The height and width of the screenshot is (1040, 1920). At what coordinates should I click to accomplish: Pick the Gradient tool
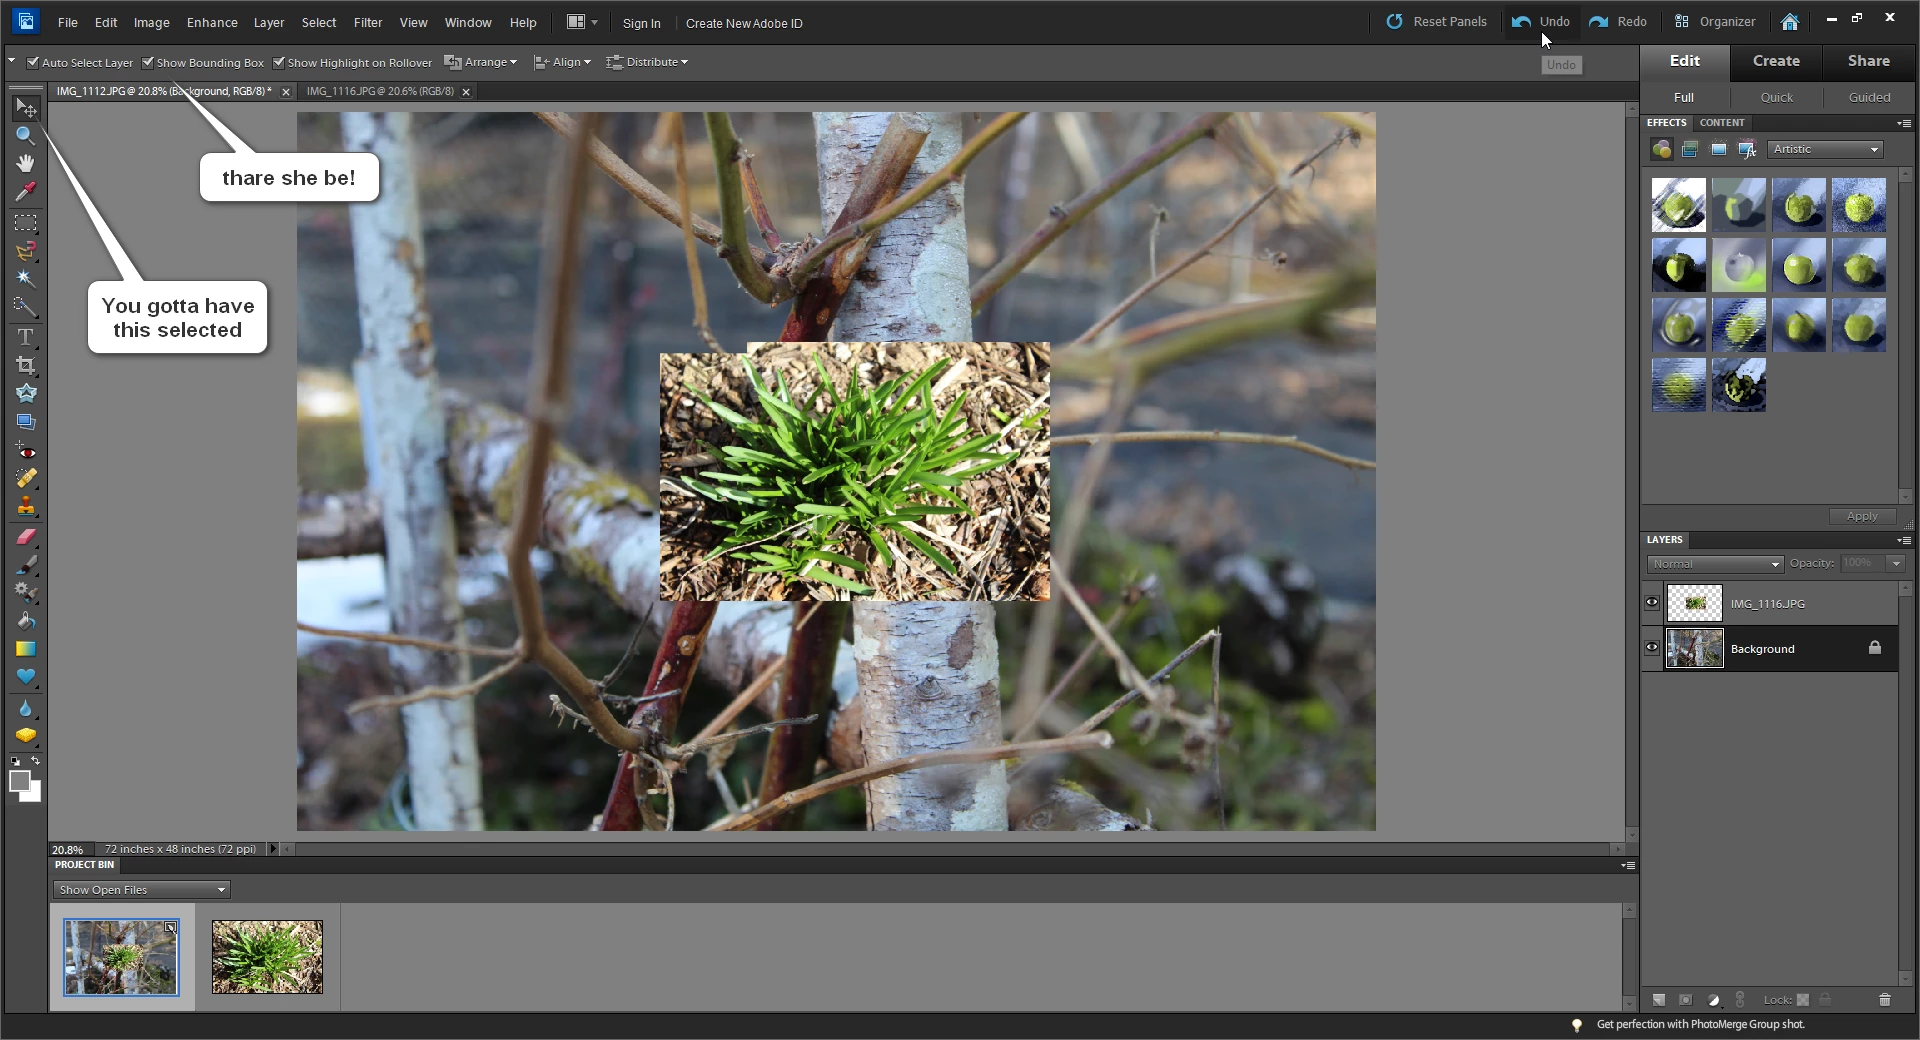click(x=26, y=648)
